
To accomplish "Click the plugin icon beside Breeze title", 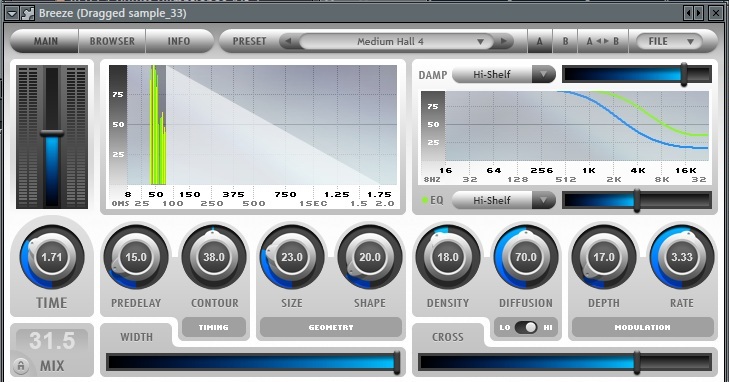I will pyautogui.click(x=28, y=13).
